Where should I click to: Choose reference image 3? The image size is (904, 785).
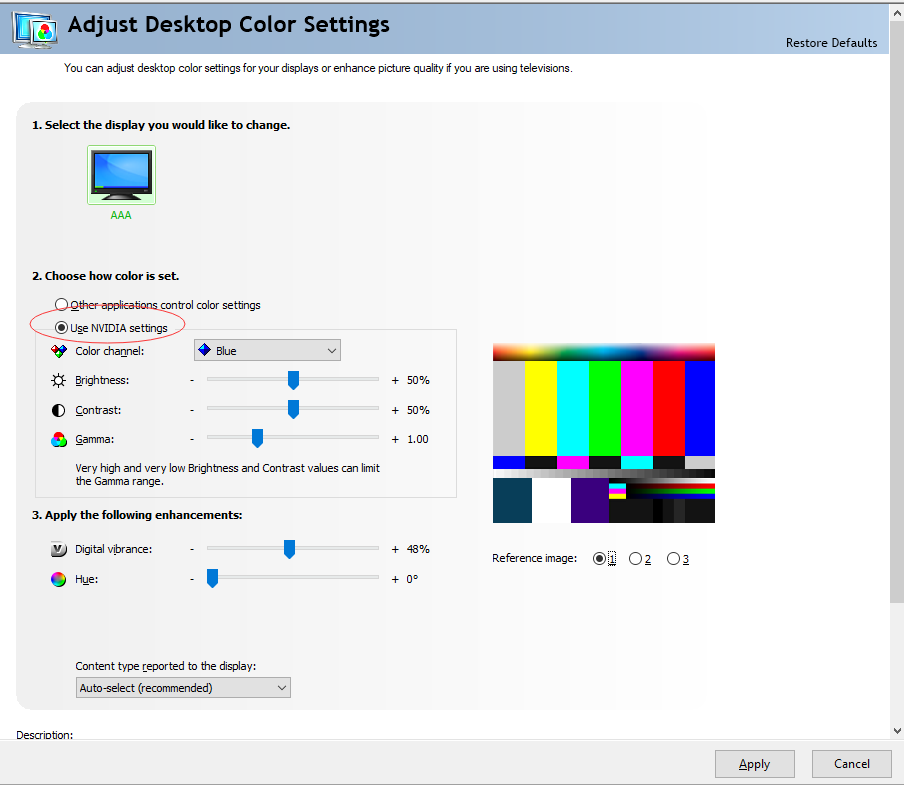pos(673,559)
